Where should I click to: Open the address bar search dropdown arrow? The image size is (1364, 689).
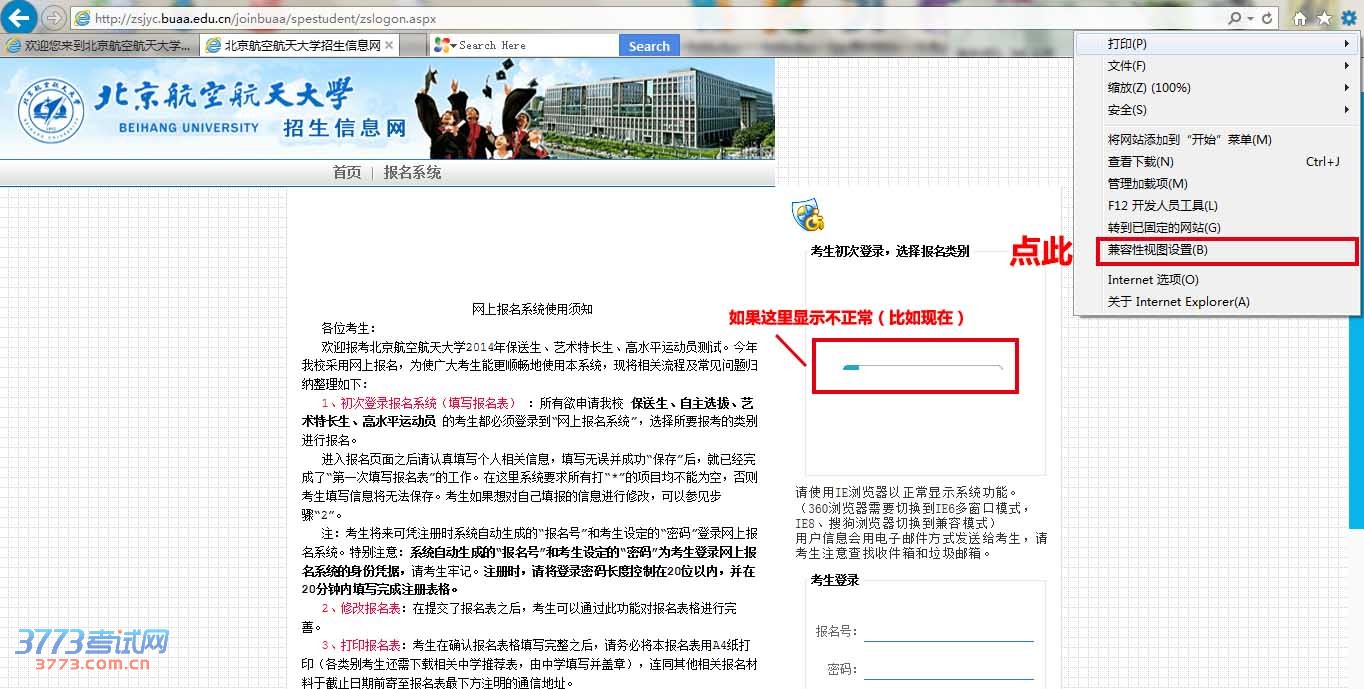(1251, 18)
